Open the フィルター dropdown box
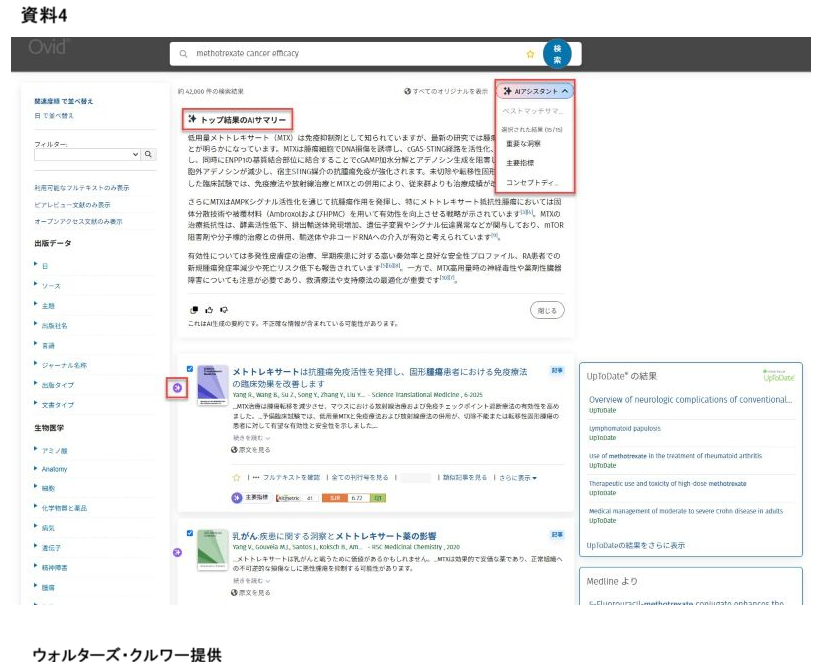 click(86, 155)
